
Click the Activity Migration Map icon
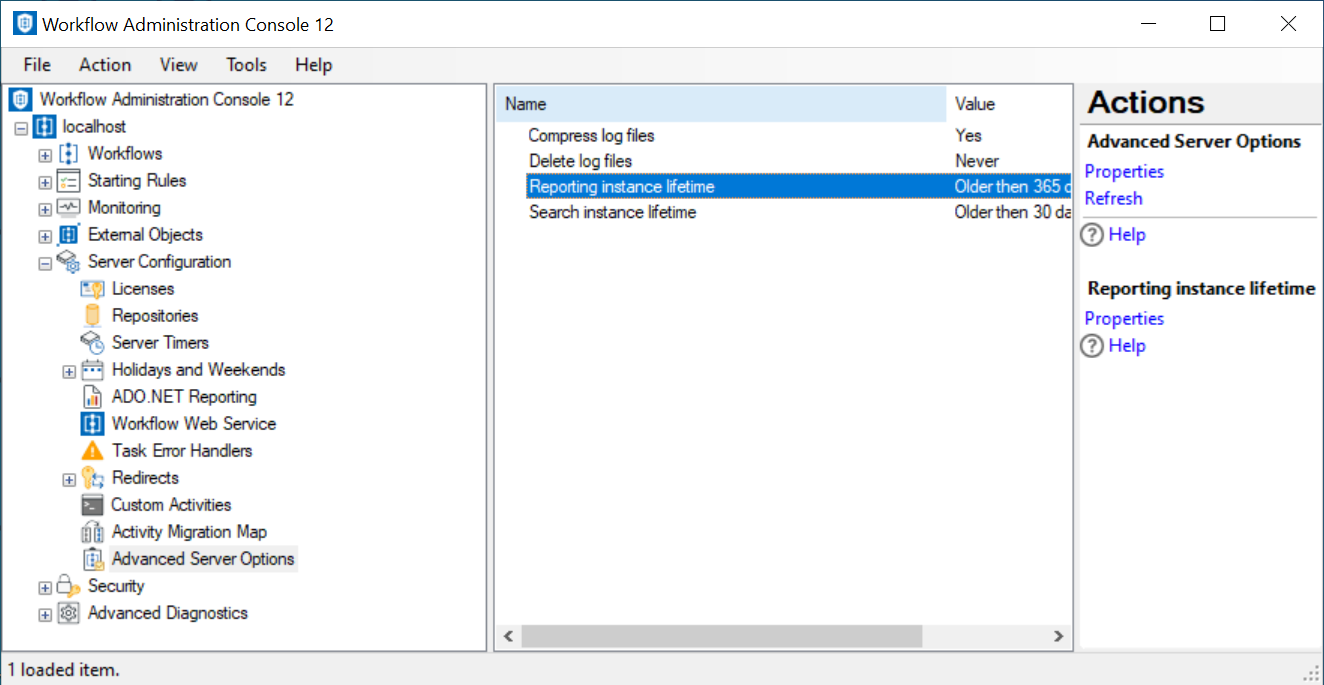(x=93, y=532)
